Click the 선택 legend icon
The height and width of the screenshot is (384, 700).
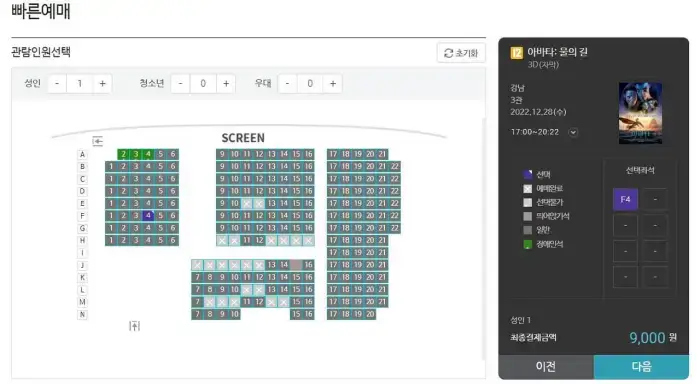coord(528,174)
